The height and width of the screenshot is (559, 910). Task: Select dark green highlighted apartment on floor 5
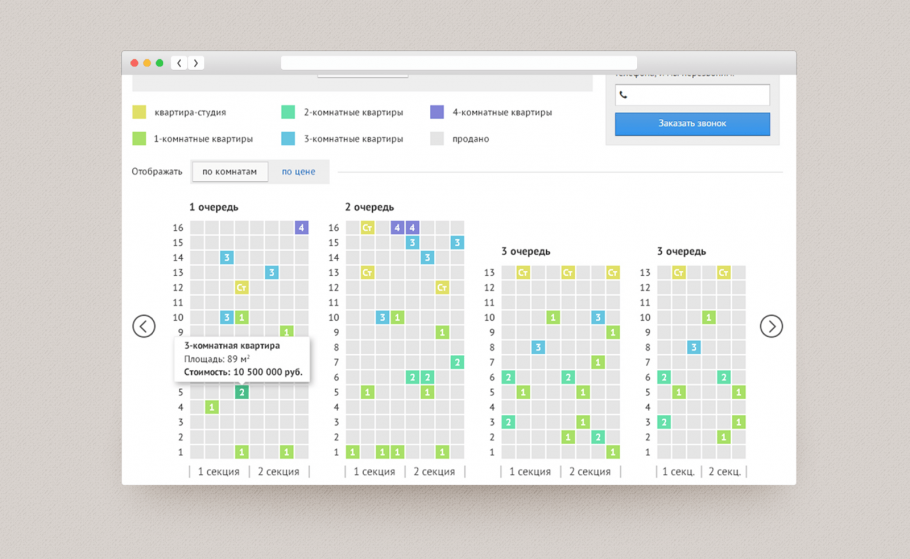click(241, 393)
